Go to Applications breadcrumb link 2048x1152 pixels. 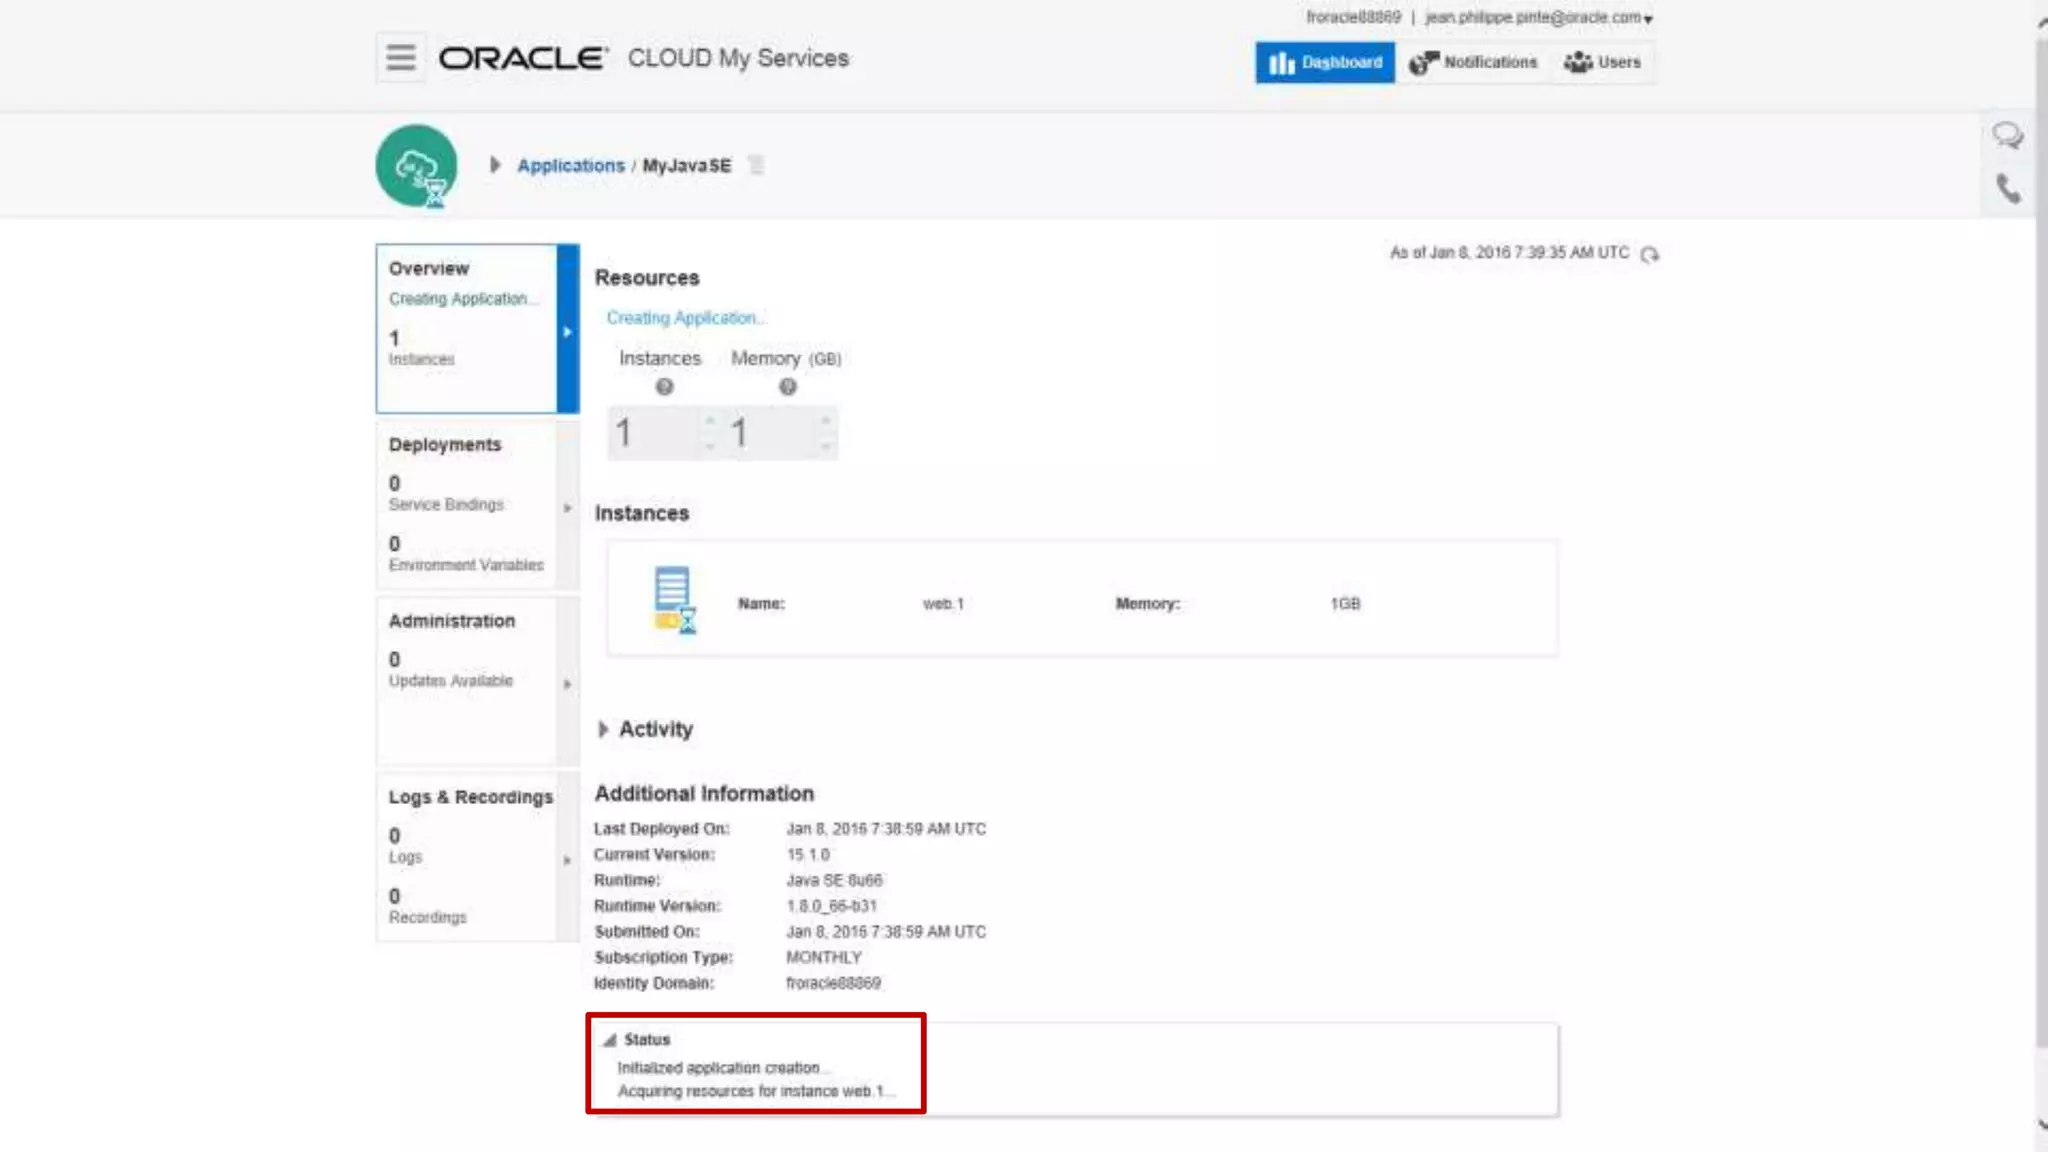click(x=571, y=165)
